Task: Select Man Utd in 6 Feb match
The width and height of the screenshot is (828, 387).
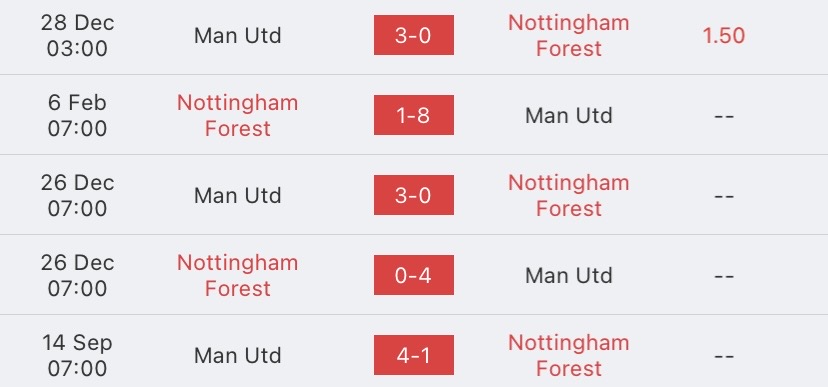Action: (569, 116)
